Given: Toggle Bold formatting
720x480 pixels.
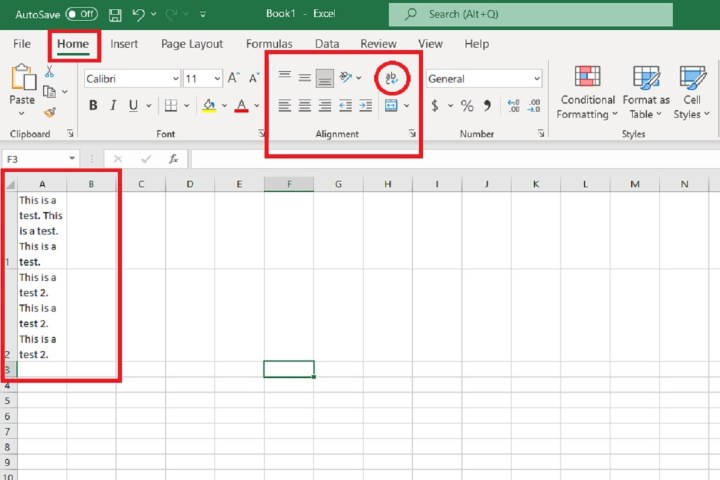Looking at the screenshot, I should pyautogui.click(x=93, y=106).
